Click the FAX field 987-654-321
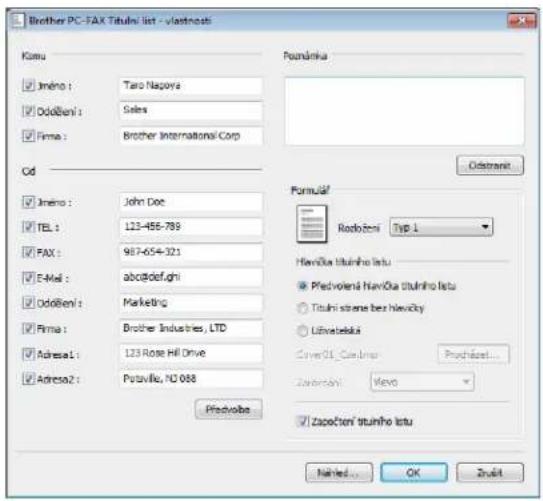 click(x=191, y=252)
